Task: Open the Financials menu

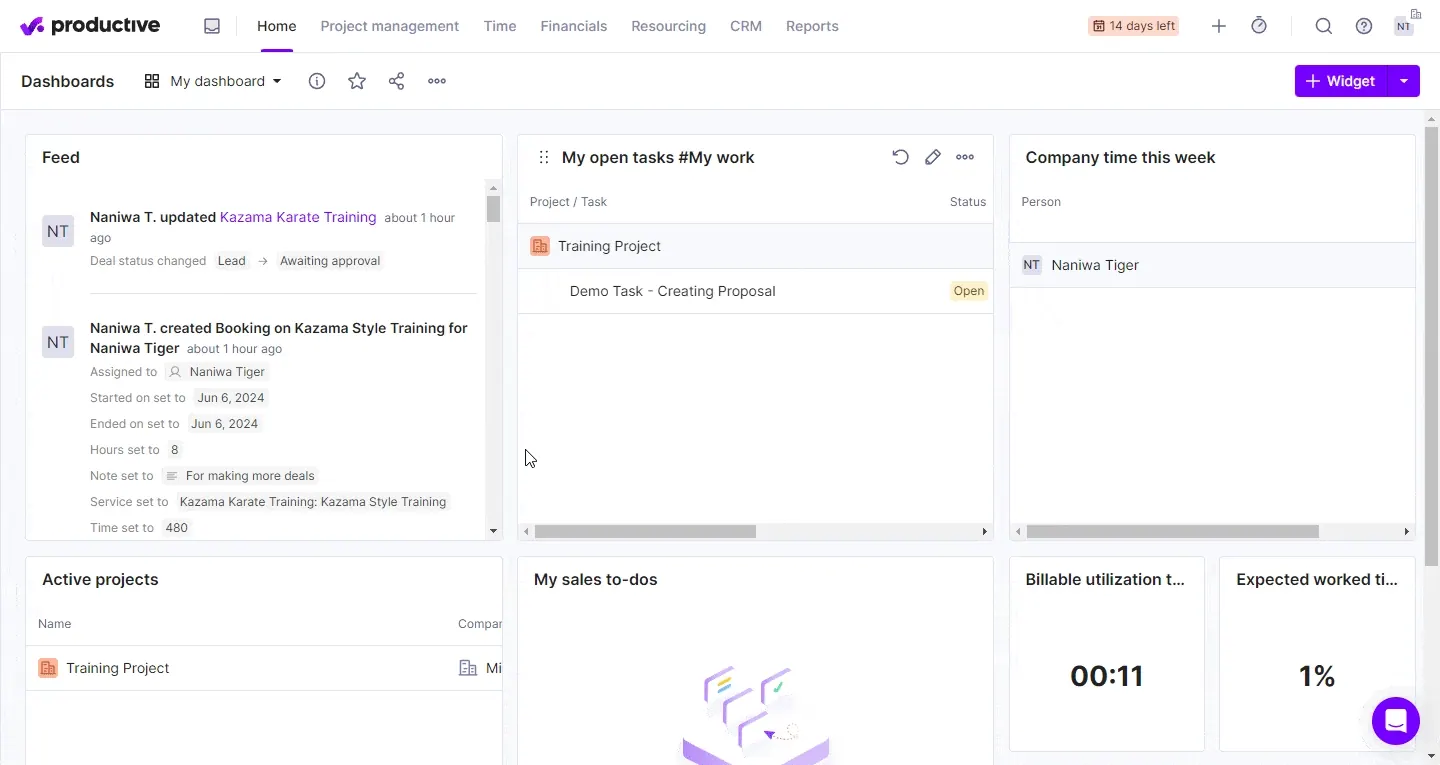Action: coord(574,26)
